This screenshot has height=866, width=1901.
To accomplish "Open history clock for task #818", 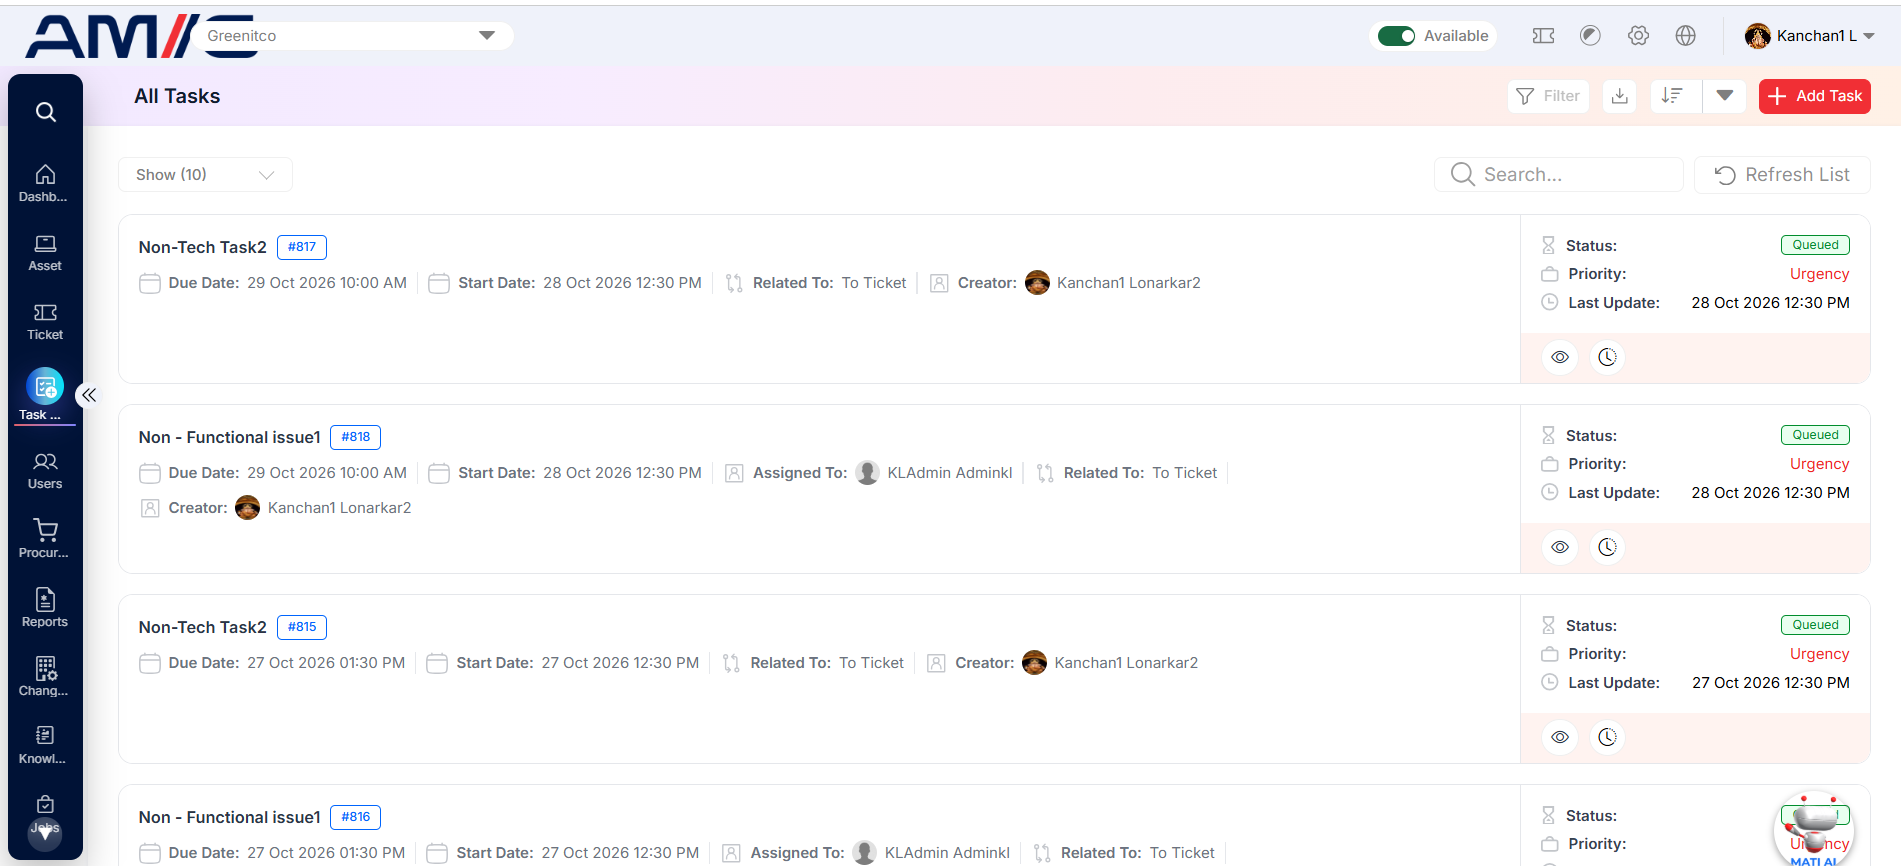I will pos(1607,547).
